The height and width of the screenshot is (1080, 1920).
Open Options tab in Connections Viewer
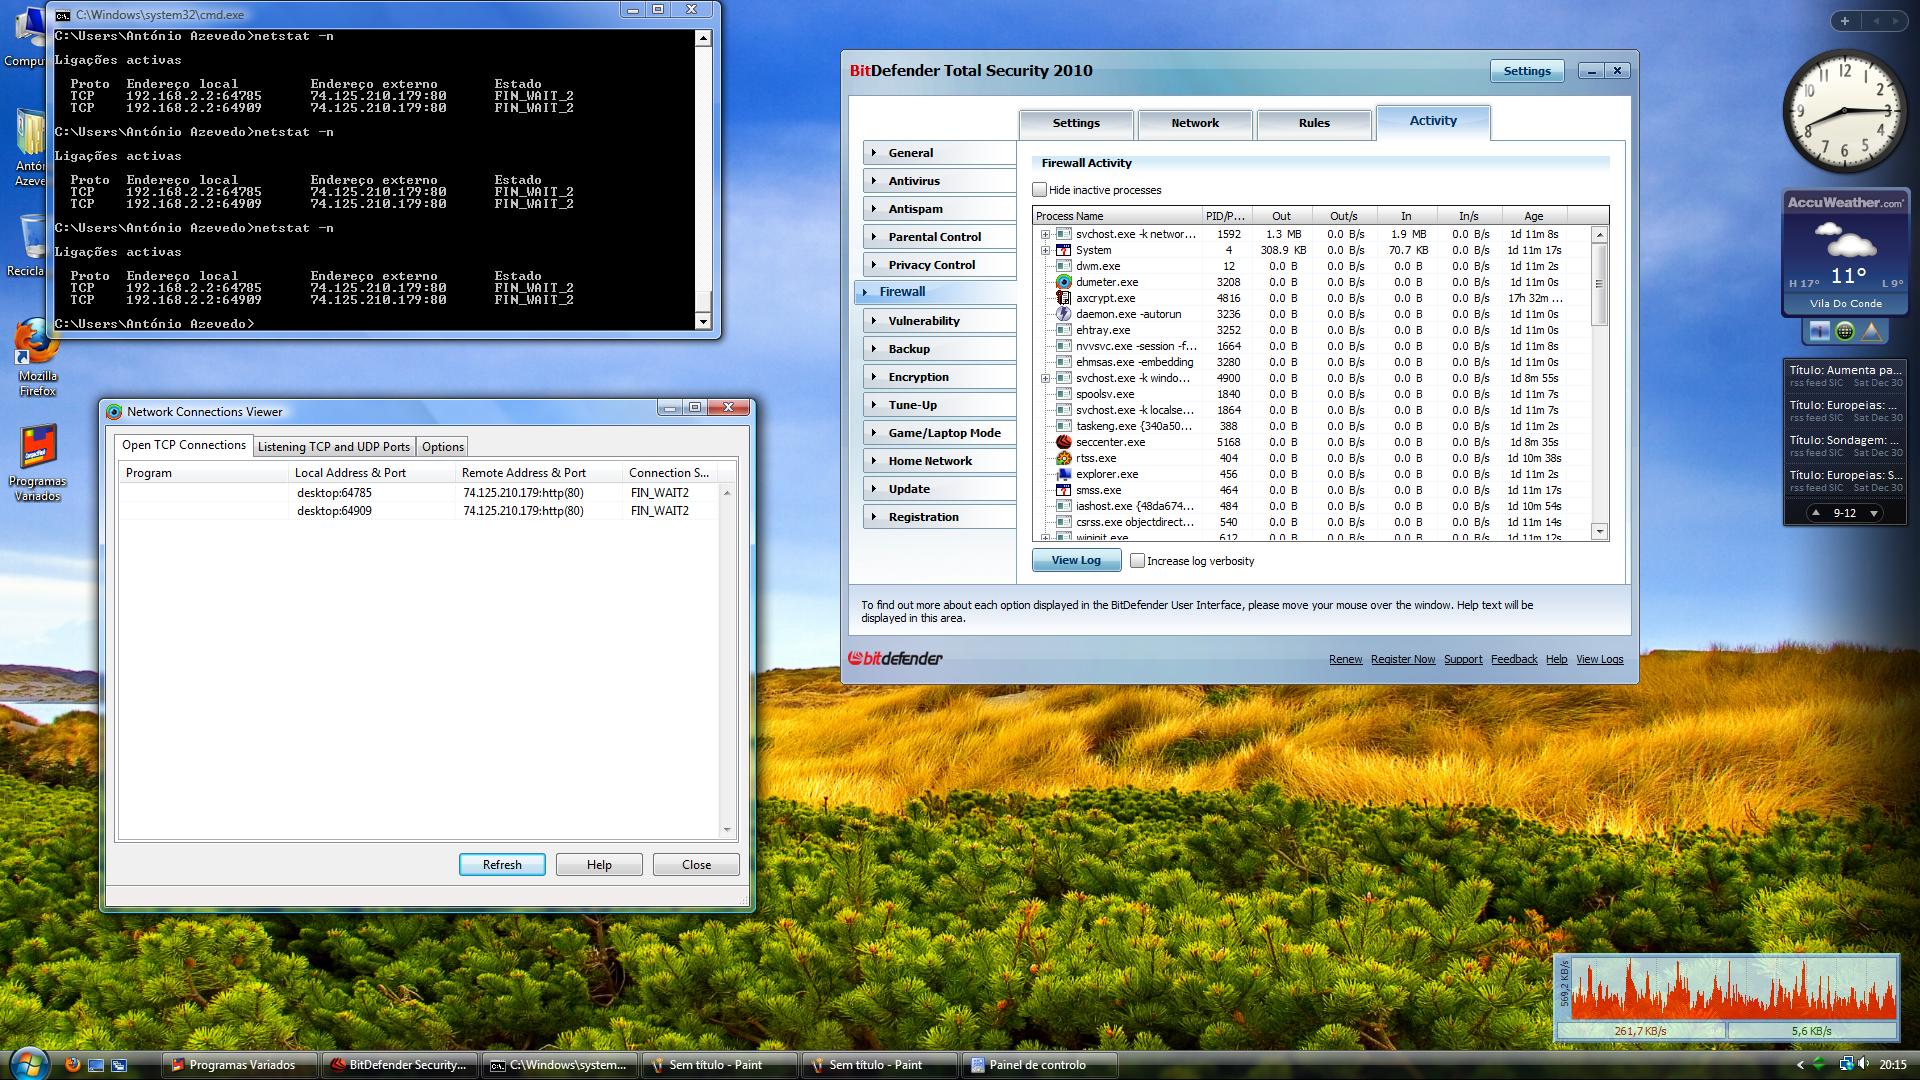point(442,447)
